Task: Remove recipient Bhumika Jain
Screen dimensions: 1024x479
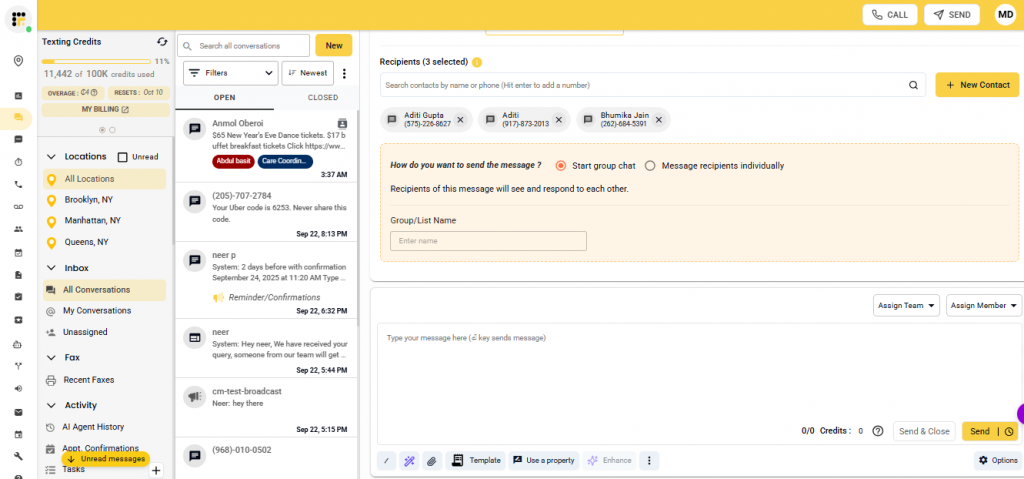Action: point(659,120)
